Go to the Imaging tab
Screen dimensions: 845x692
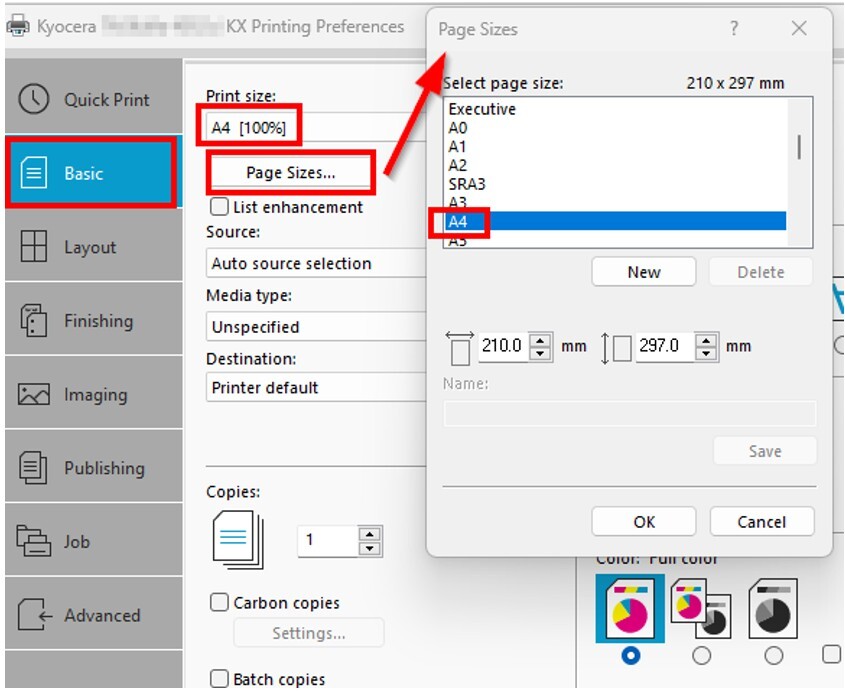tap(94, 394)
